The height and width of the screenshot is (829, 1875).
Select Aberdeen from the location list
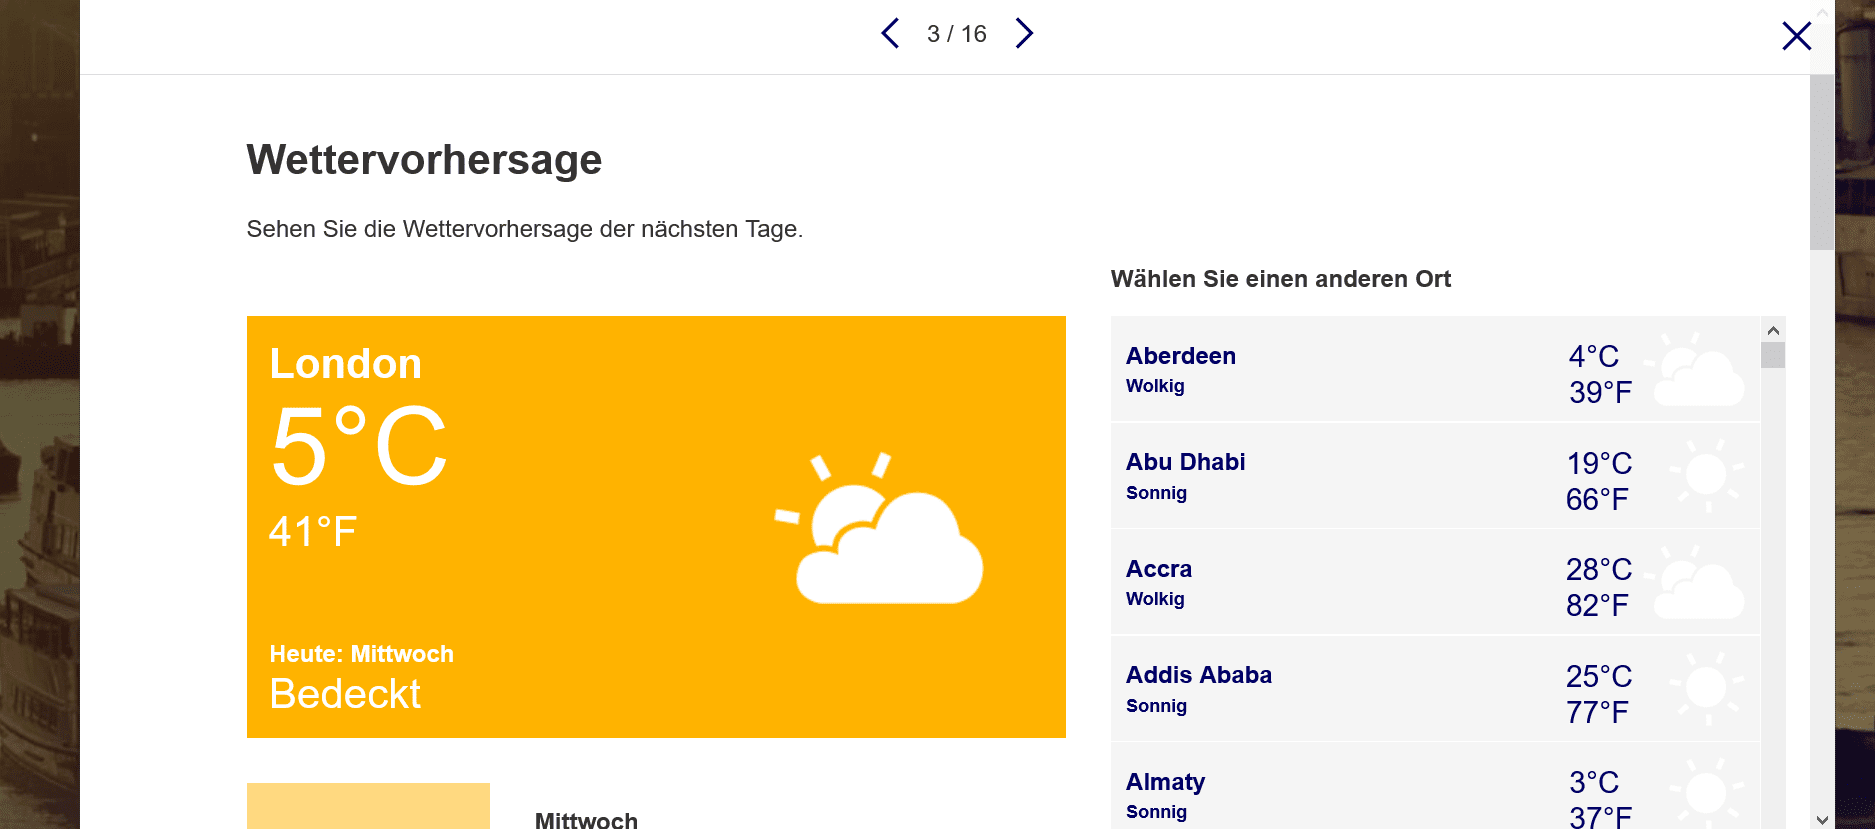(1180, 356)
